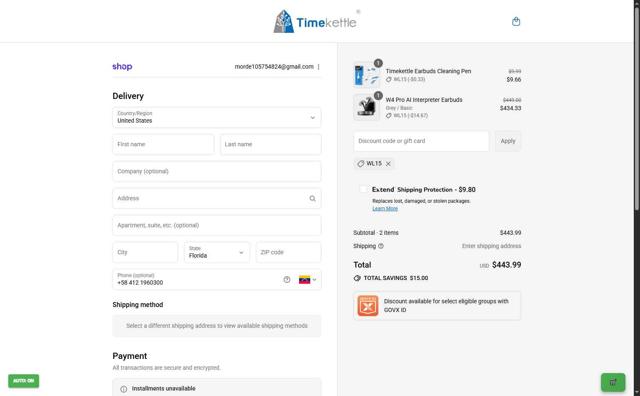Click the shipping methods notice box
The image size is (640, 396).
pyautogui.click(x=217, y=326)
